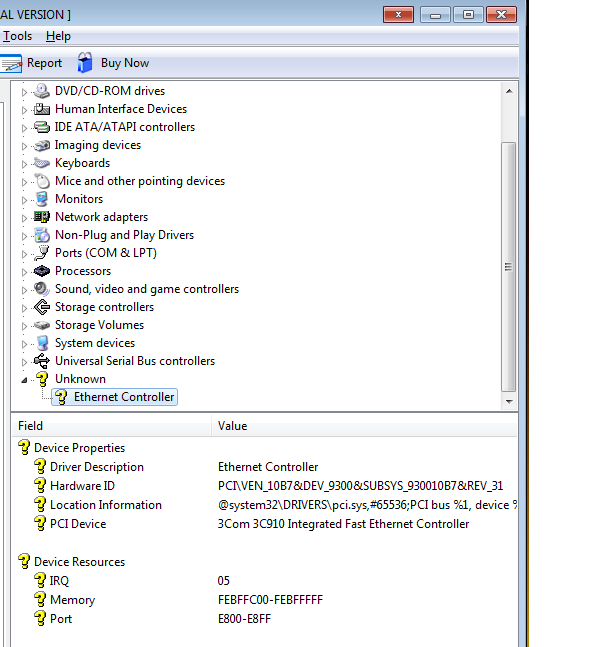Screen dimensions: 614x647
Task: Click the Unknown category question mark icon
Action: 42,379
